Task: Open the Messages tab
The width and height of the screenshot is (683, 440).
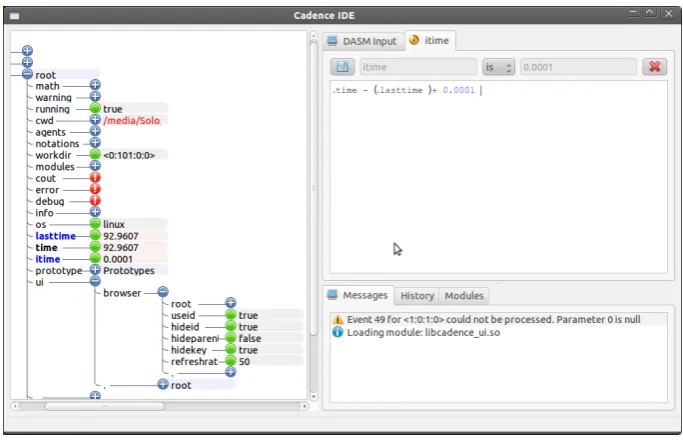Action: tap(359, 295)
